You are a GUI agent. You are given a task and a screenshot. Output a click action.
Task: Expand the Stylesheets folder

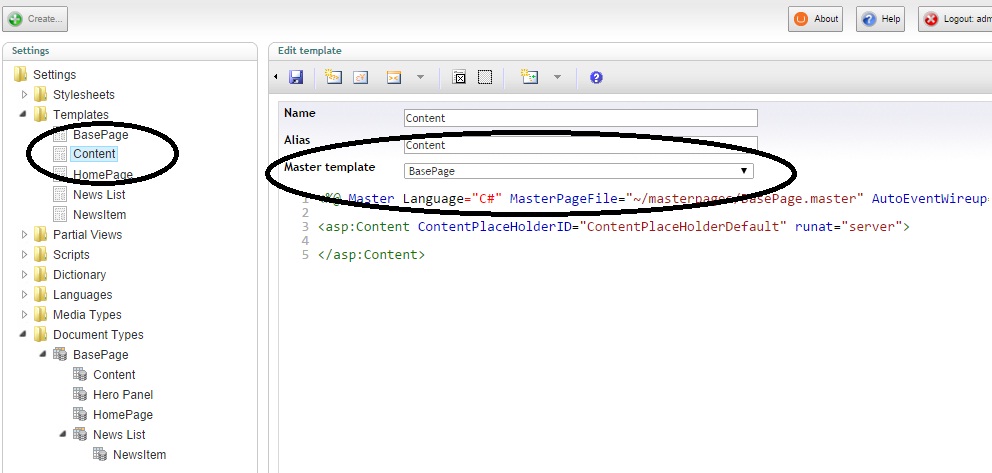point(25,95)
